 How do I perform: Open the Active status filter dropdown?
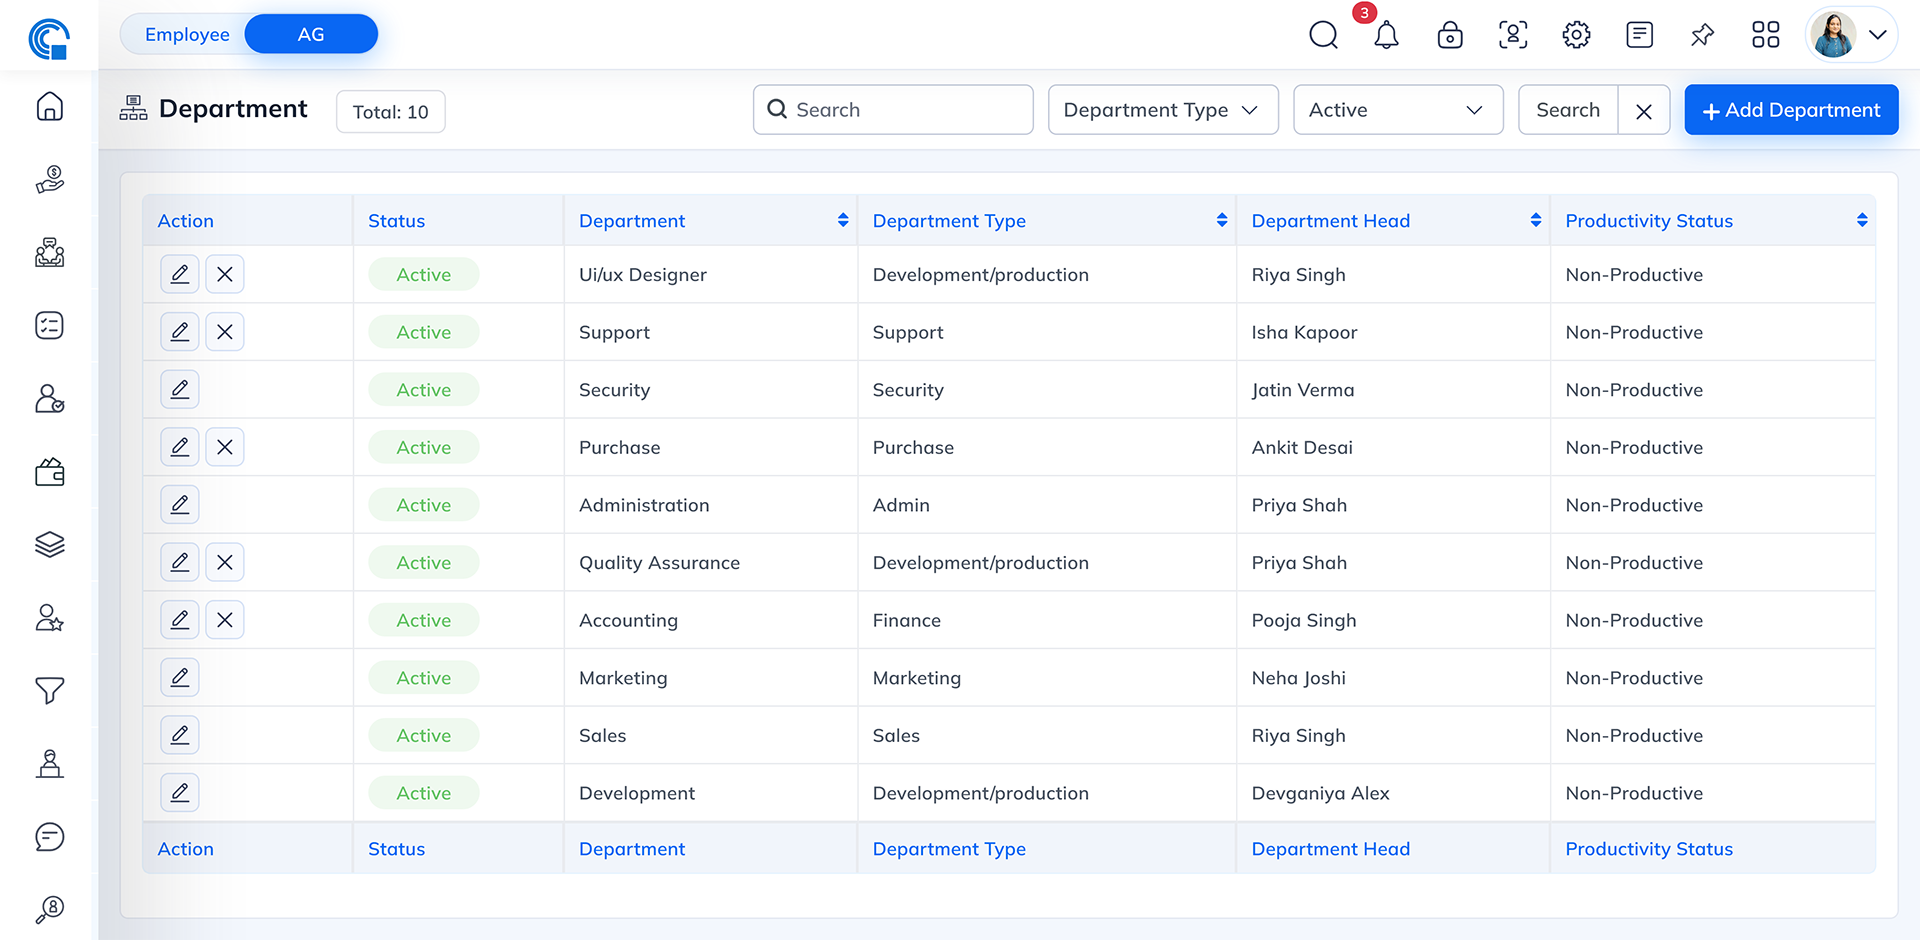click(x=1397, y=110)
